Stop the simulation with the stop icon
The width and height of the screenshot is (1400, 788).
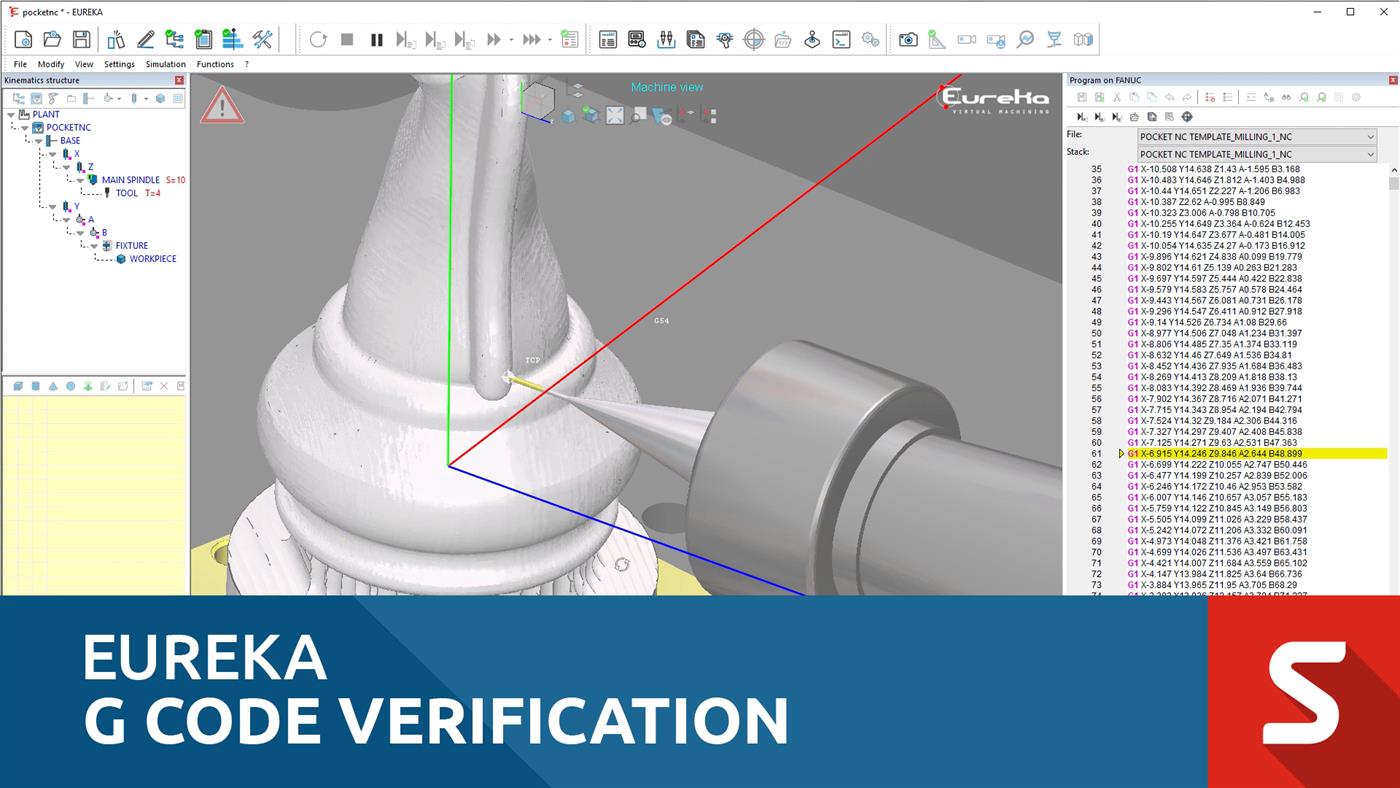point(347,40)
